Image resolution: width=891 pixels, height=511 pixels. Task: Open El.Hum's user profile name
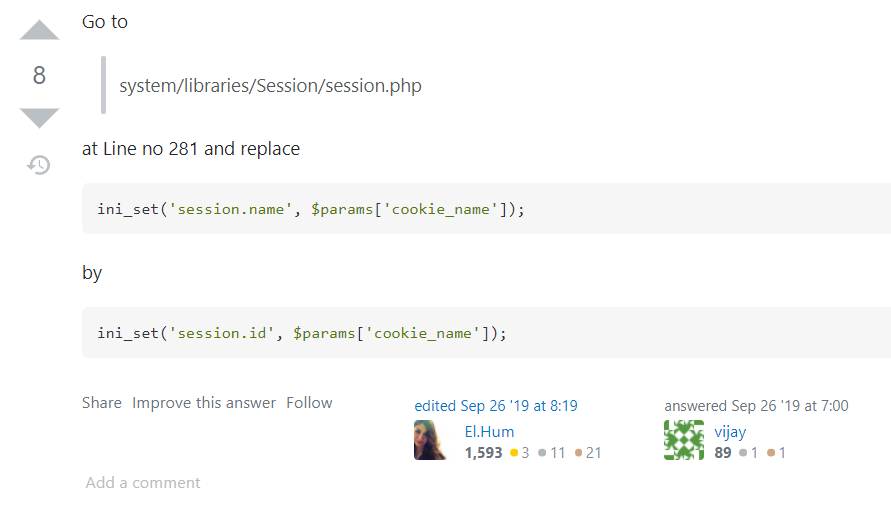click(486, 432)
